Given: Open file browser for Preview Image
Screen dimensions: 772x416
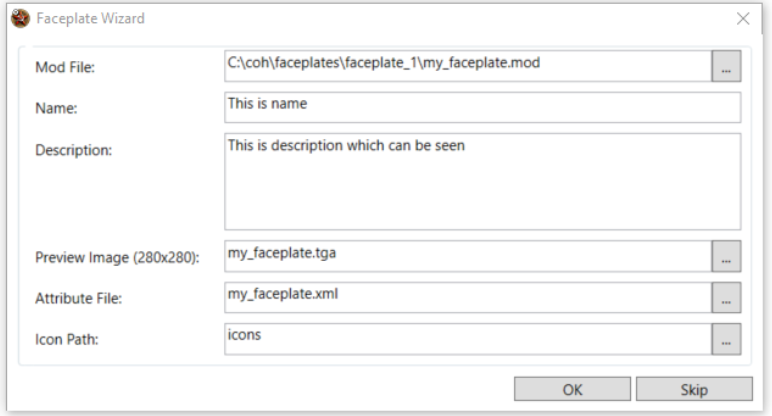Looking at the screenshot, I should click(726, 256).
